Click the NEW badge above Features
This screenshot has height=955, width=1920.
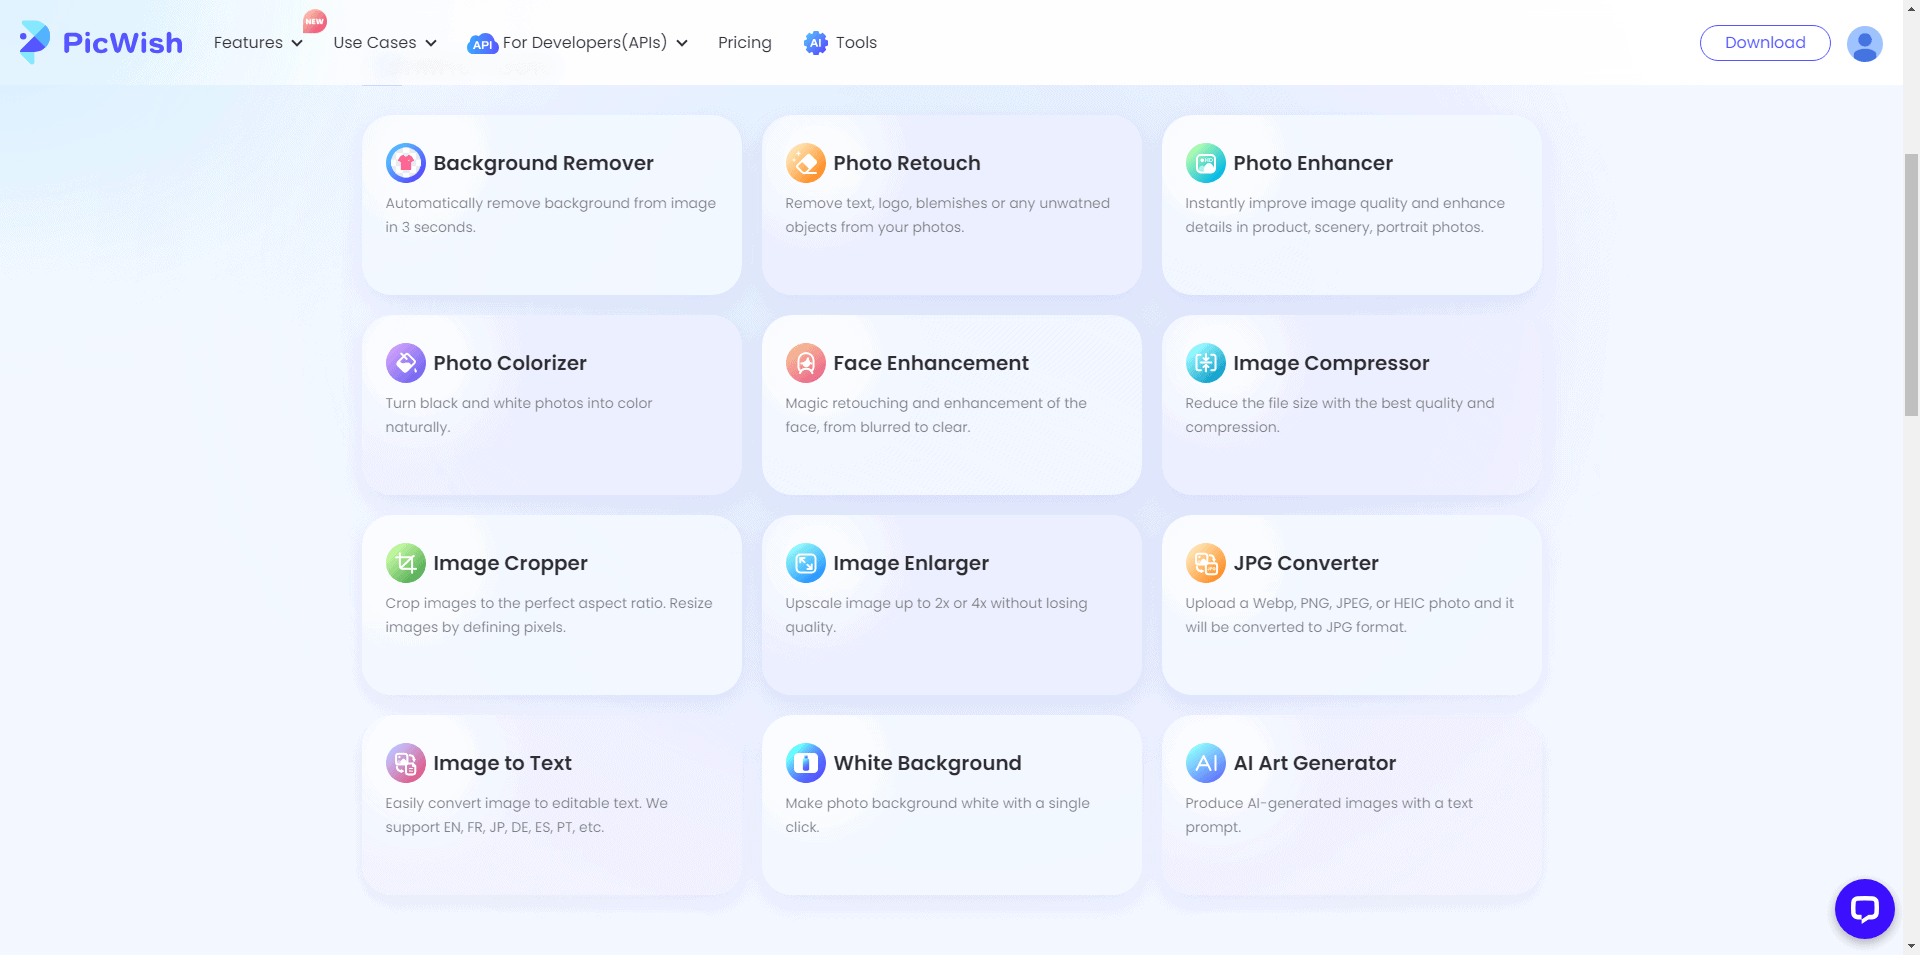(x=315, y=21)
